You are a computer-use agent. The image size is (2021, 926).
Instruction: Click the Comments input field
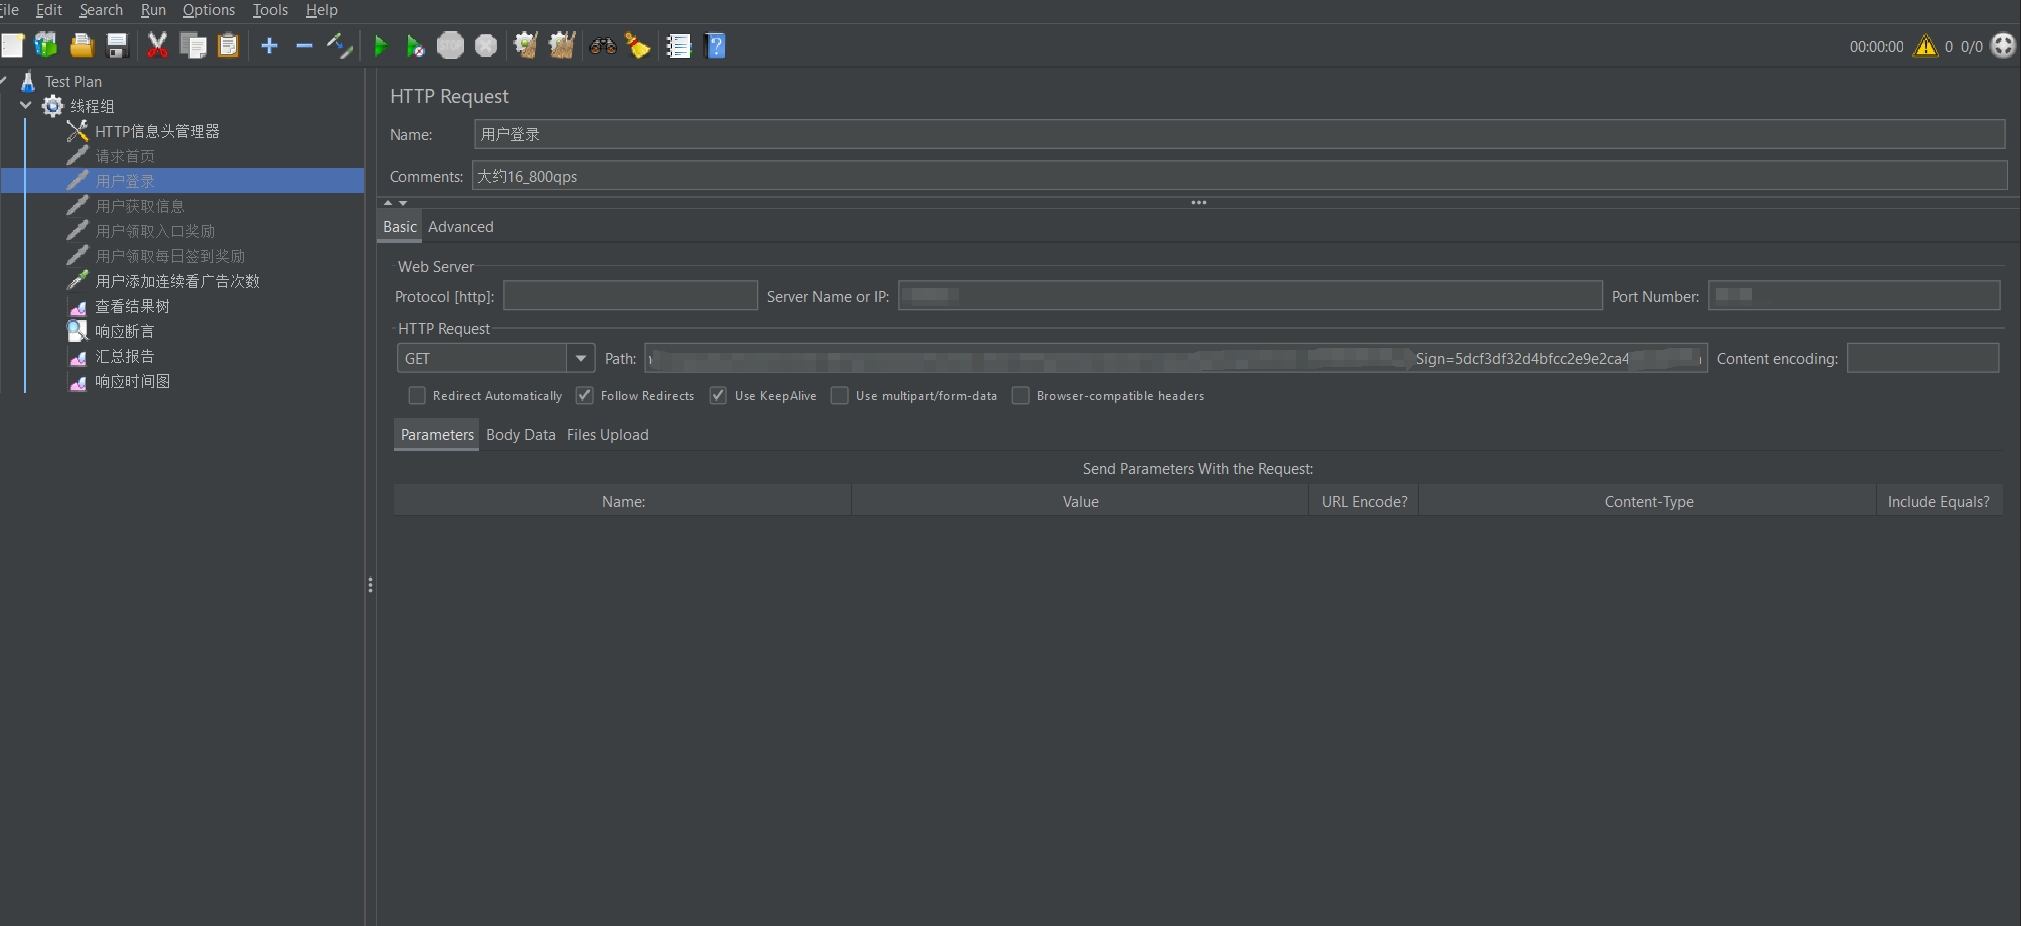pyautogui.click(x=1239, y=176)
